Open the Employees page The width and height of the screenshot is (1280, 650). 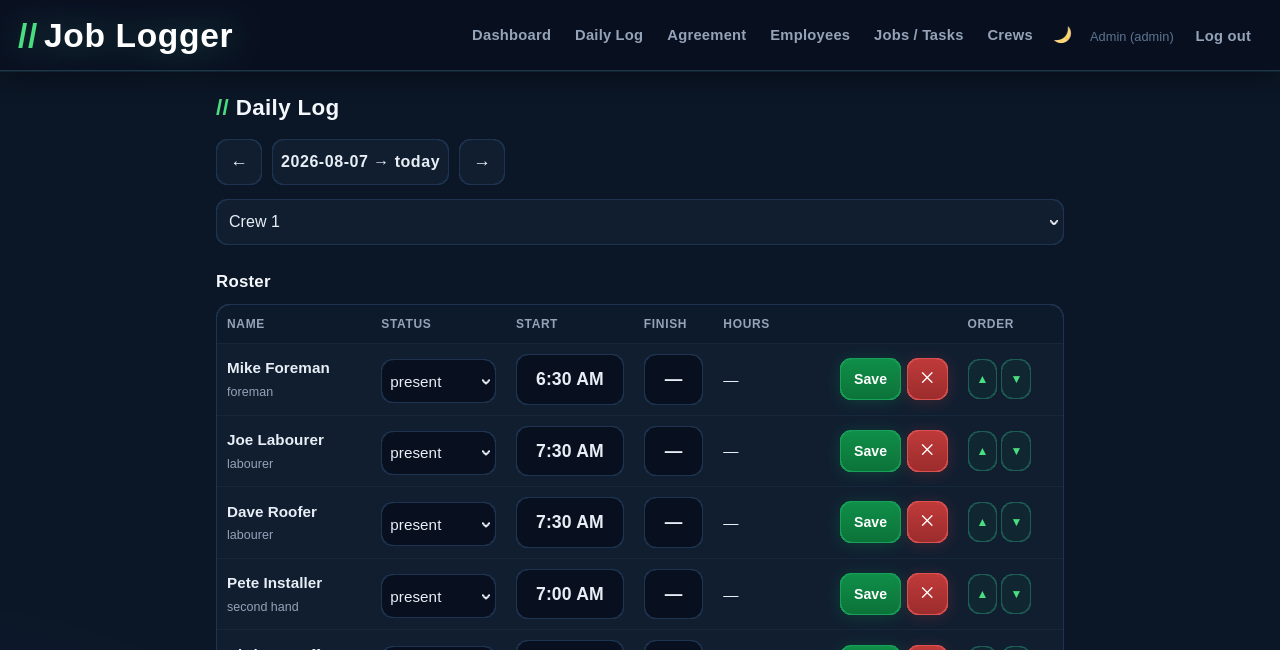click(x=810, y=35)
